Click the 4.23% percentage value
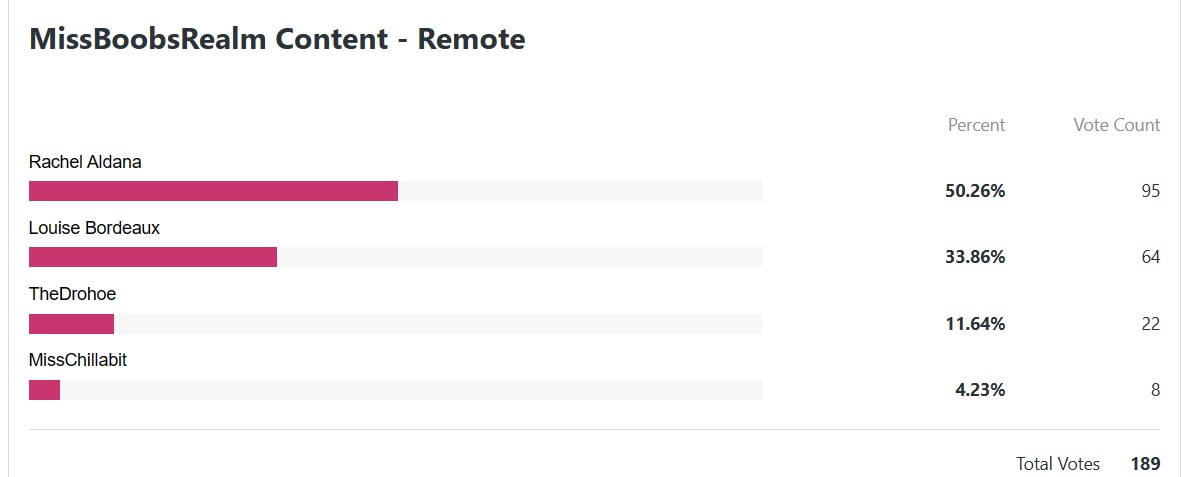1191x477 pixels. (x=980, y=390)
